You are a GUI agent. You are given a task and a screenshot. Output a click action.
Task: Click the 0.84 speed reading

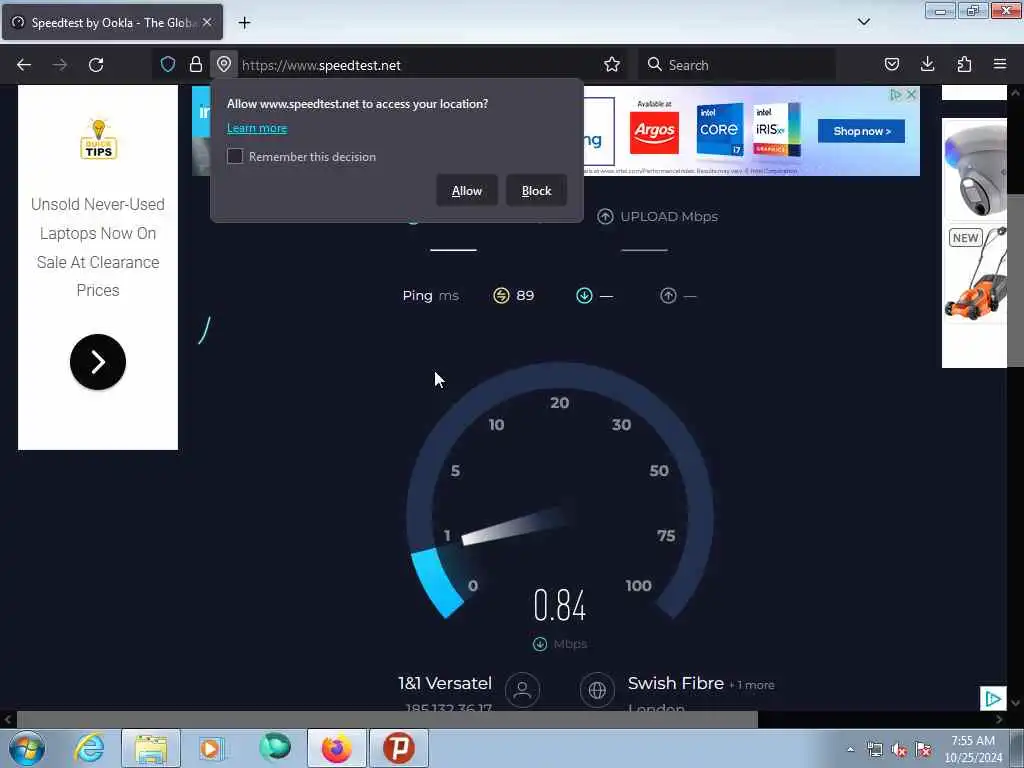pos(560,605)
